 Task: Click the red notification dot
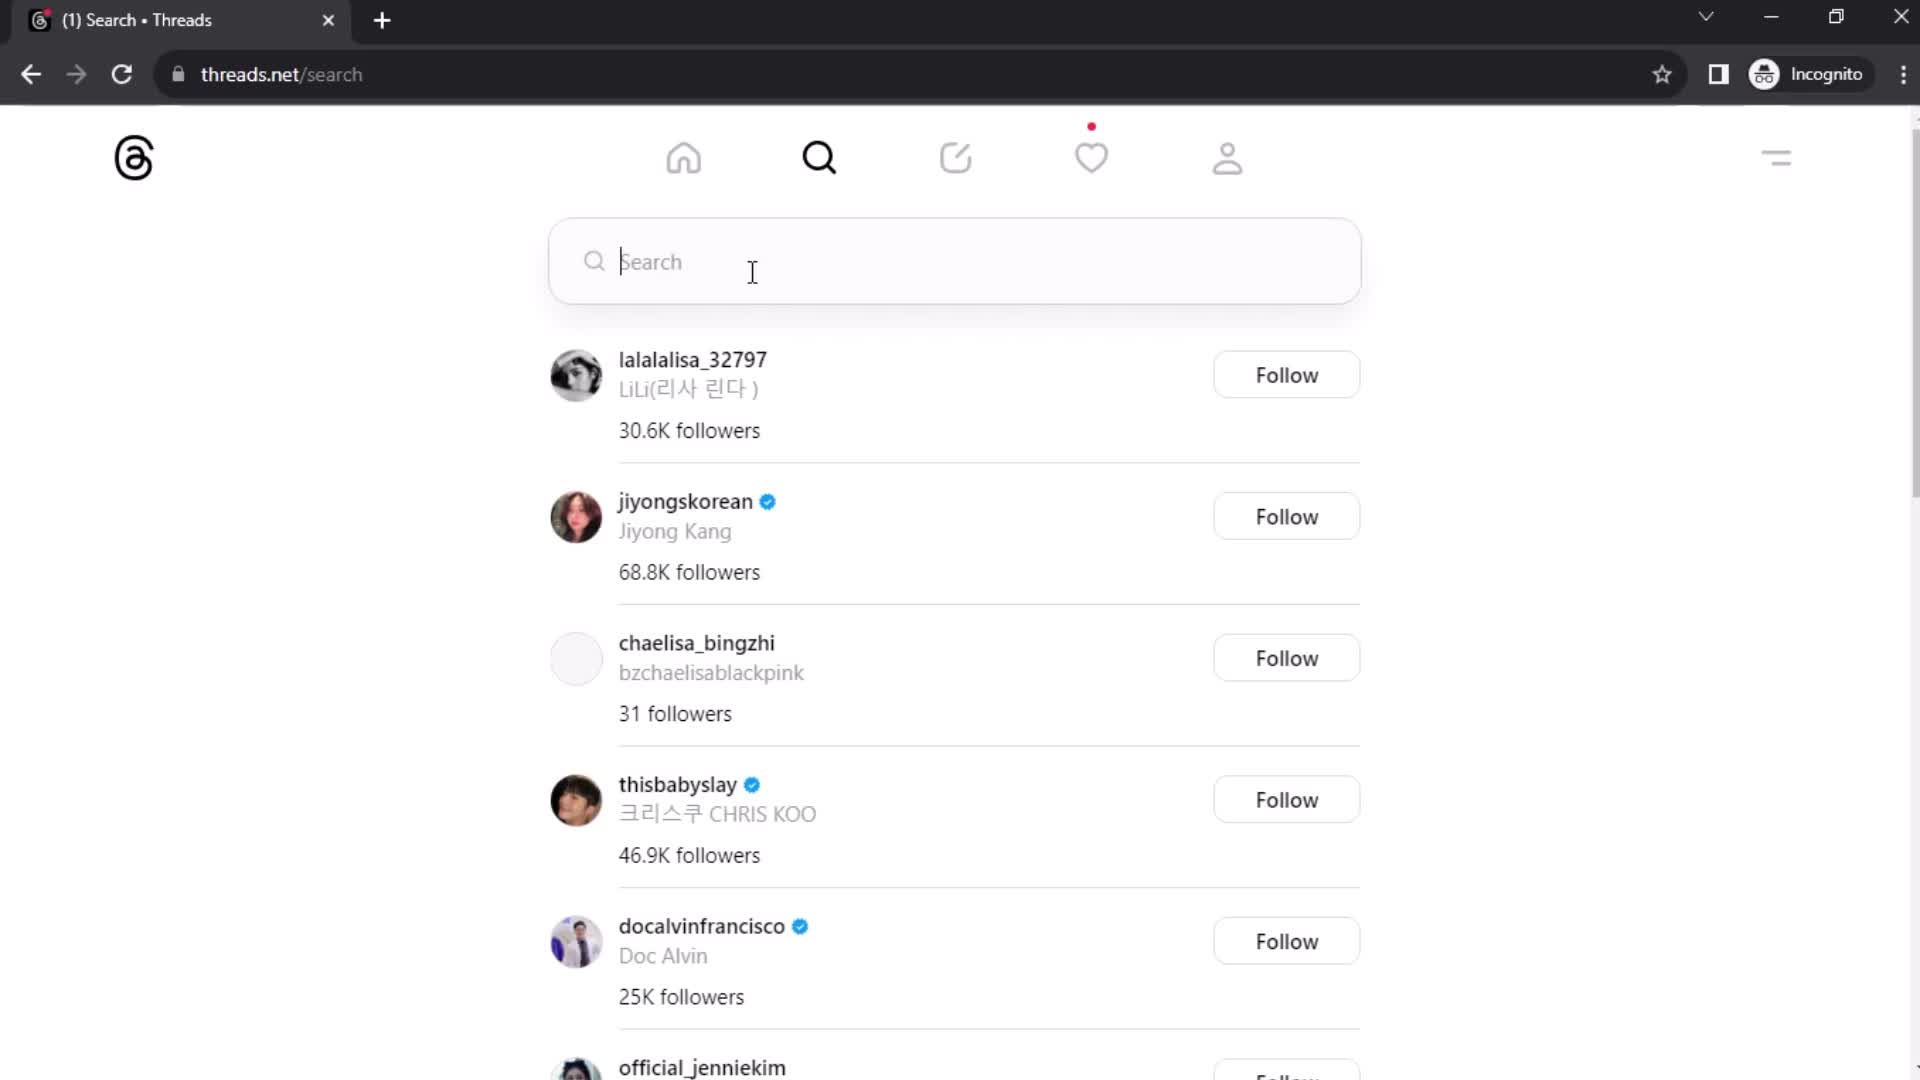pos(1093,127)
